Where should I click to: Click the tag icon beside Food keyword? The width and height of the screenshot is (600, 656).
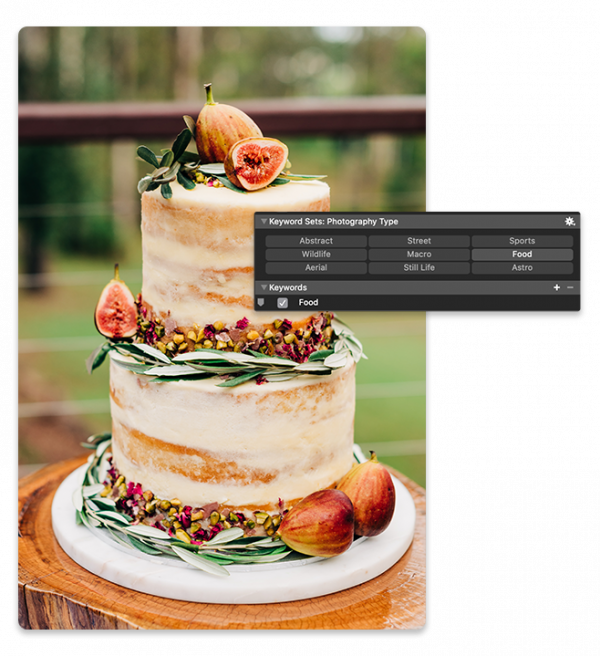tap(262, 302)
